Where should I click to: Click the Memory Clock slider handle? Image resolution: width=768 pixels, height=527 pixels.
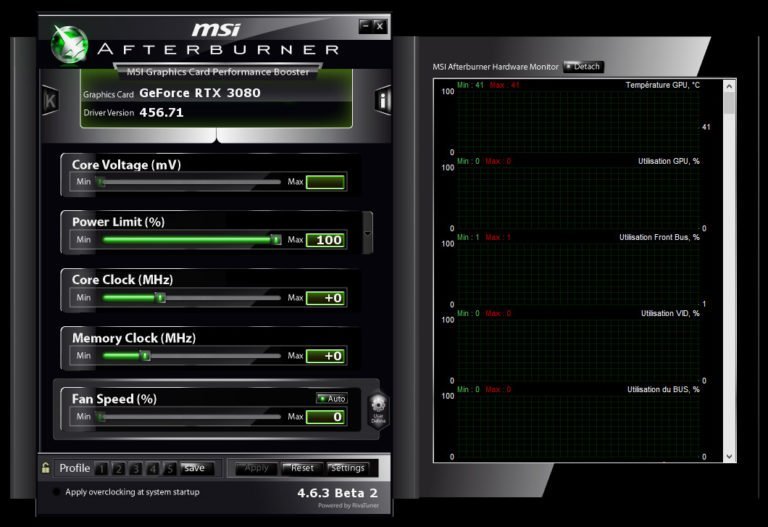coord(145,356)
